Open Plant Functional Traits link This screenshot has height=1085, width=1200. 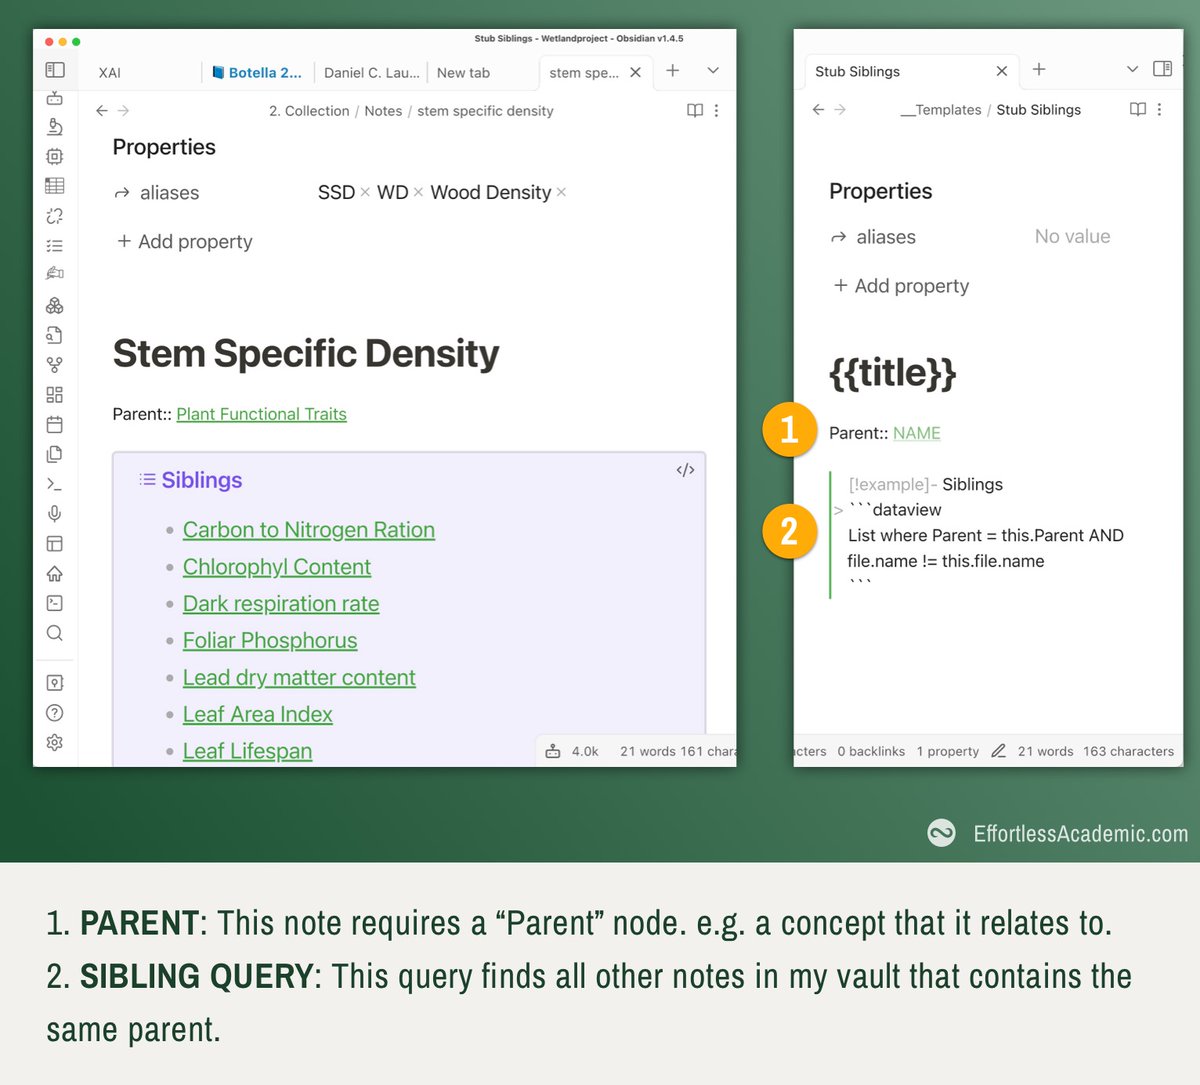262,414
